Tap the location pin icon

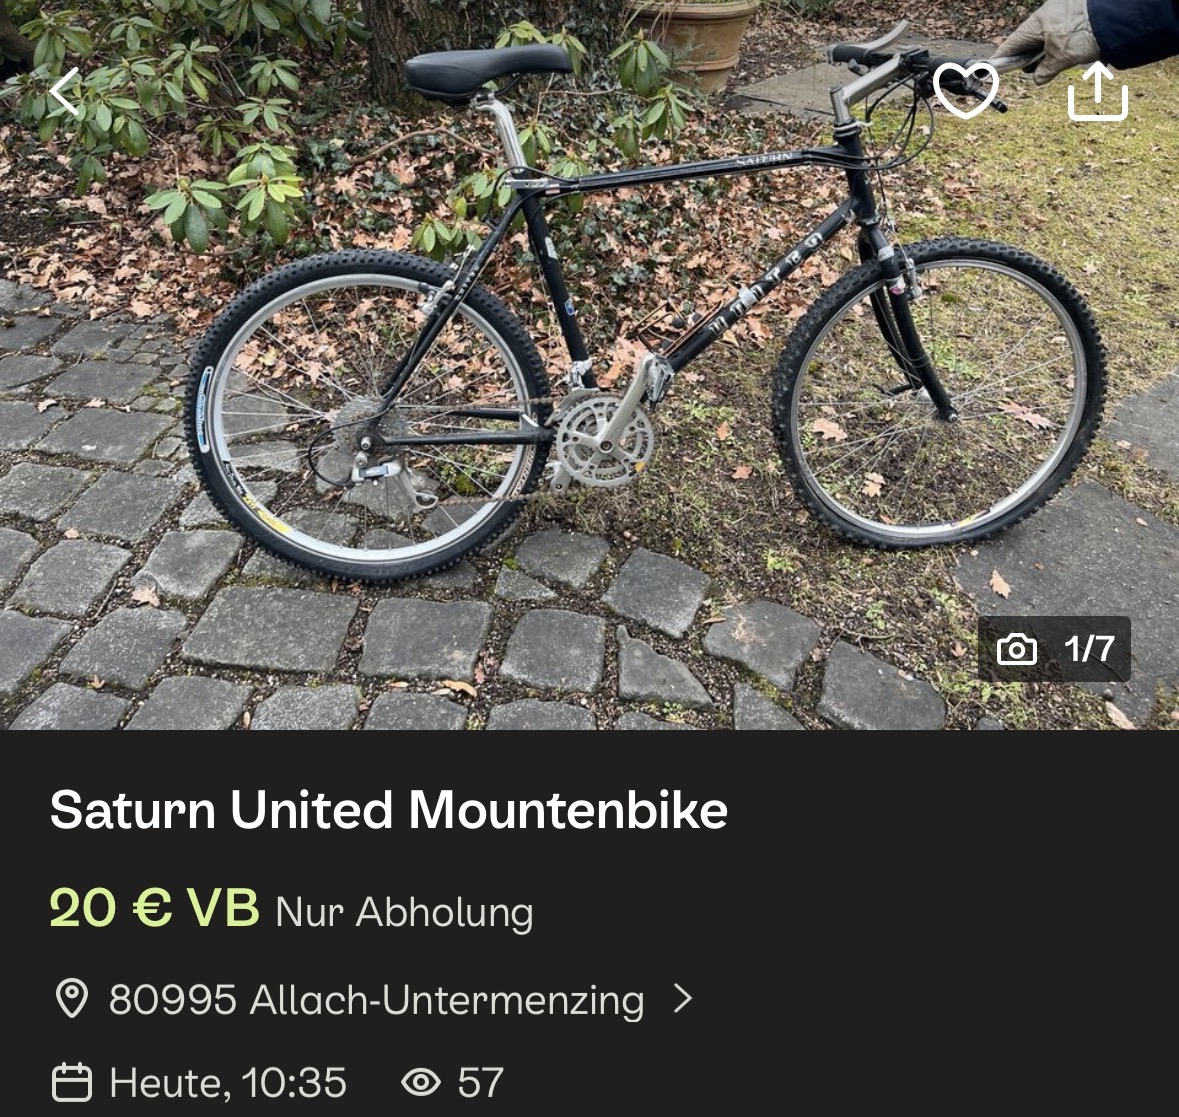tap(71, 999)
